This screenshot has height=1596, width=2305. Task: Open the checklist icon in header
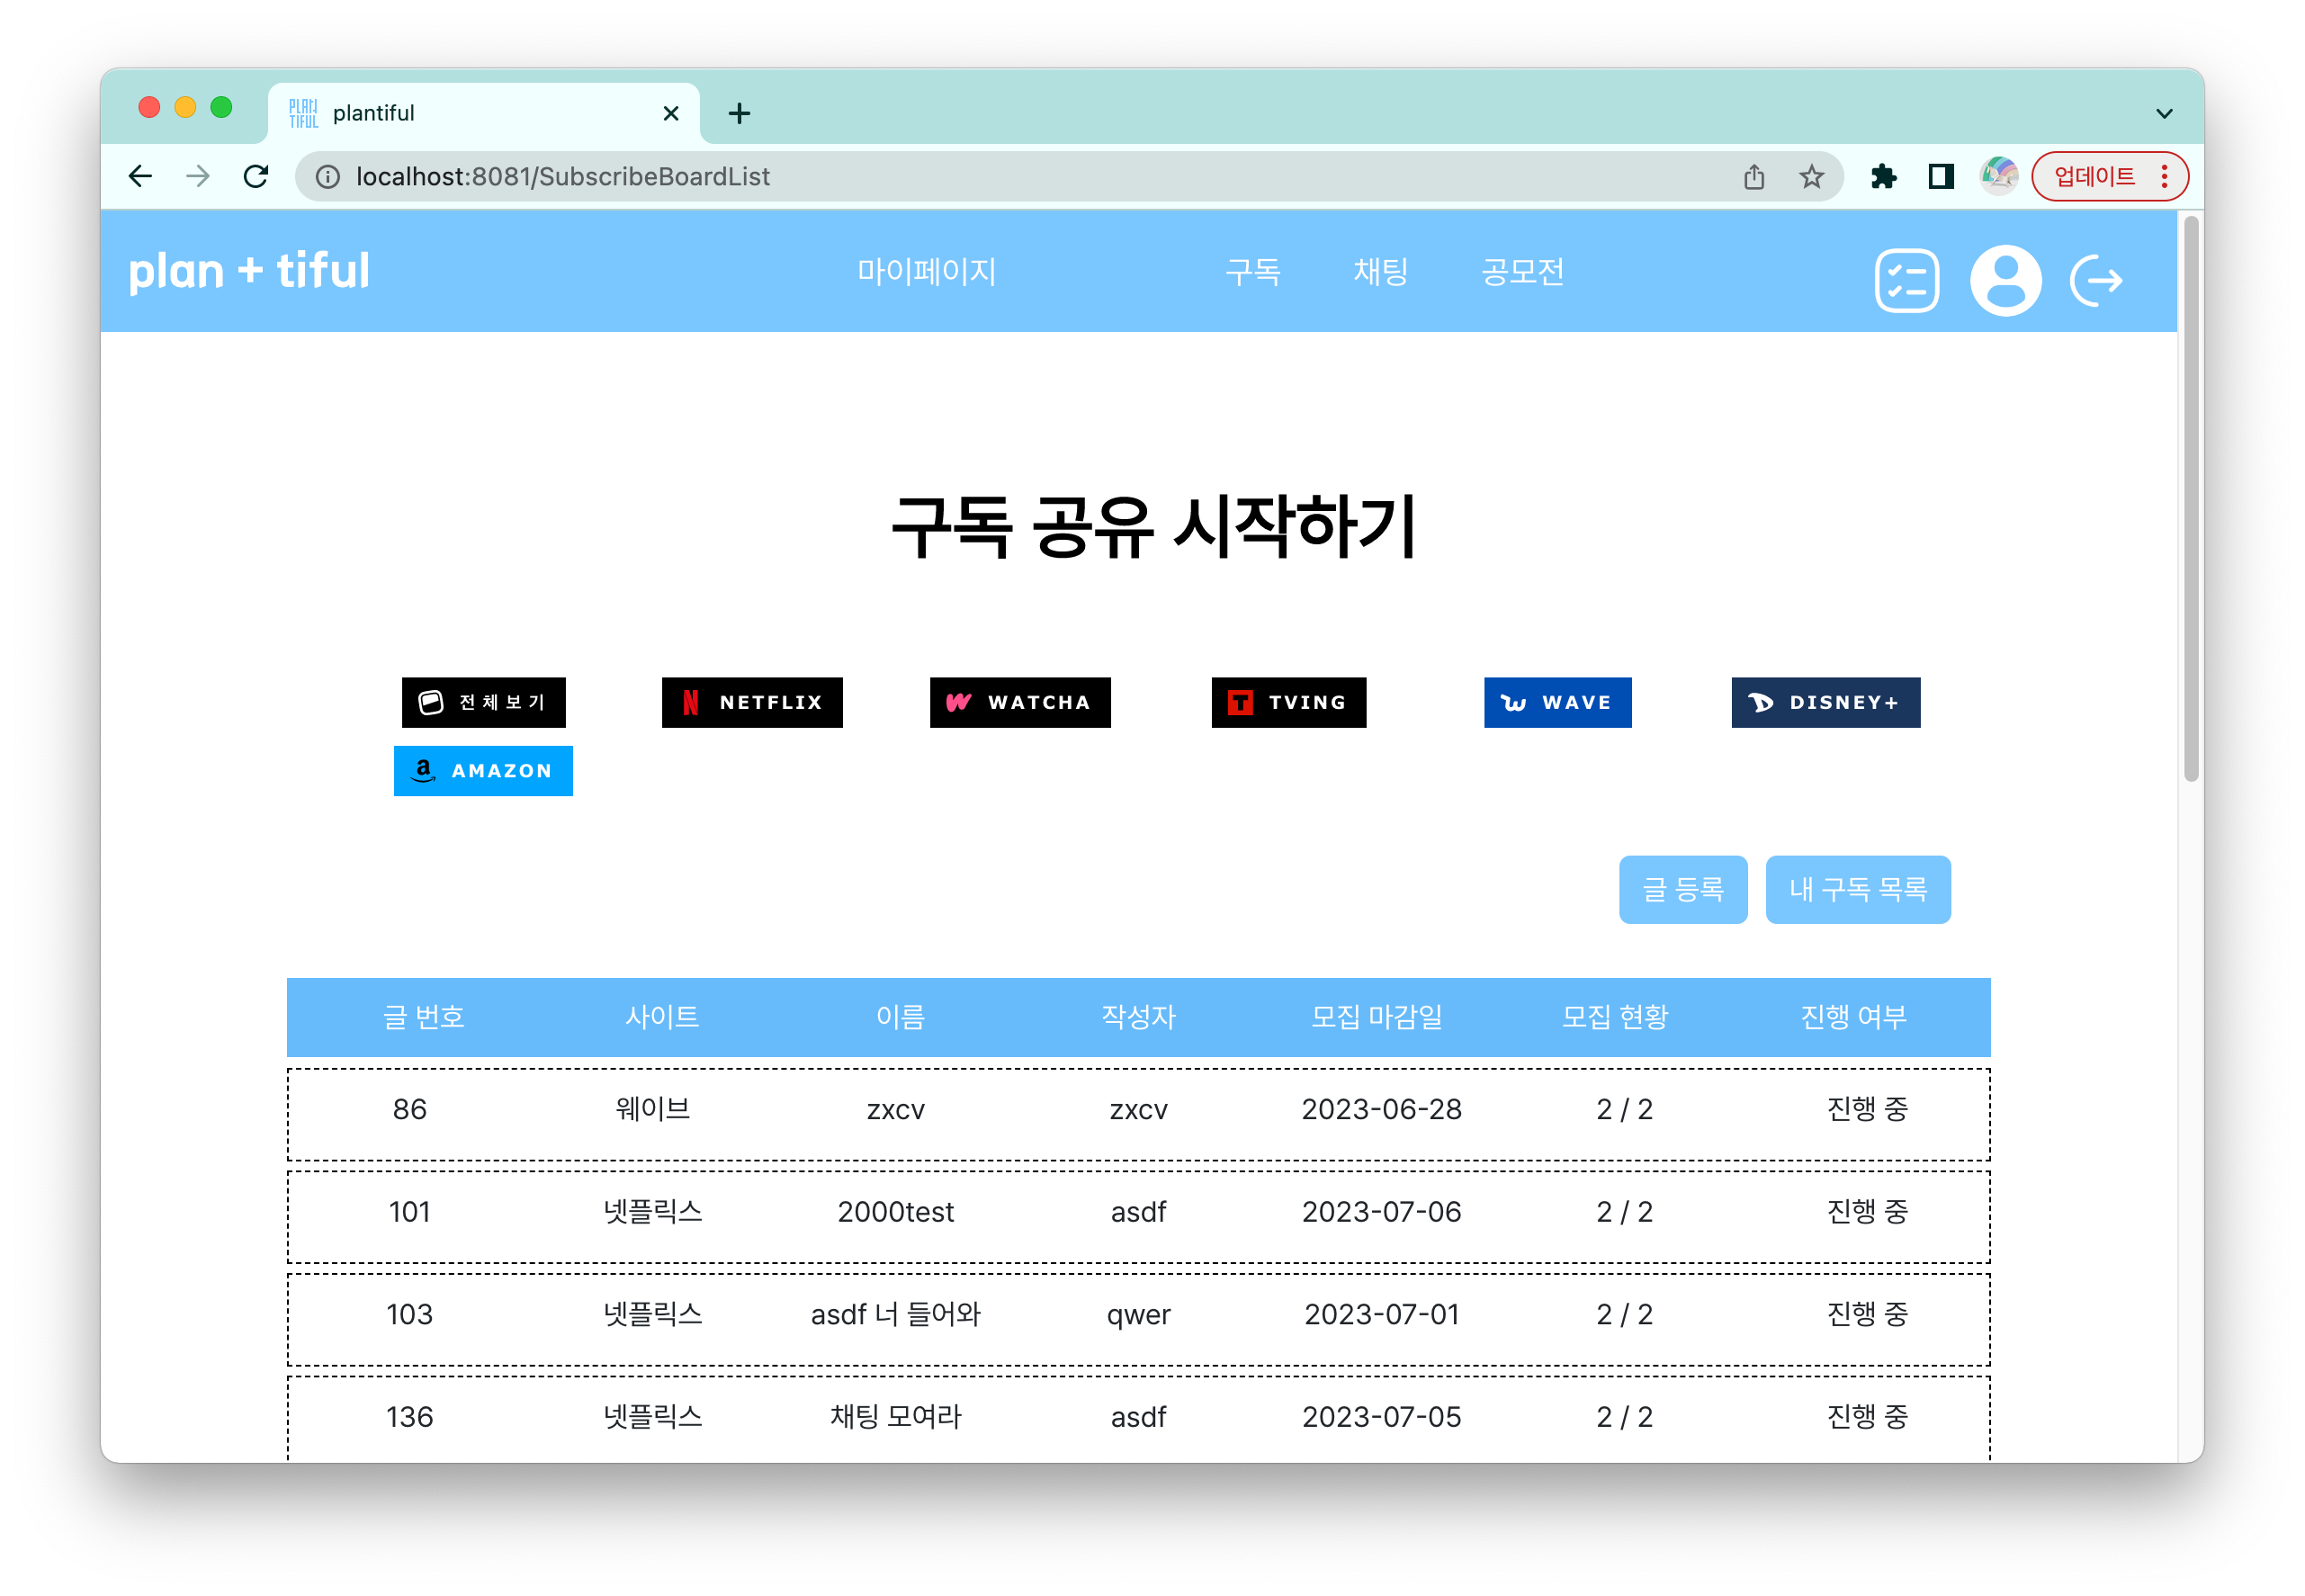[x=1906, y=281]
